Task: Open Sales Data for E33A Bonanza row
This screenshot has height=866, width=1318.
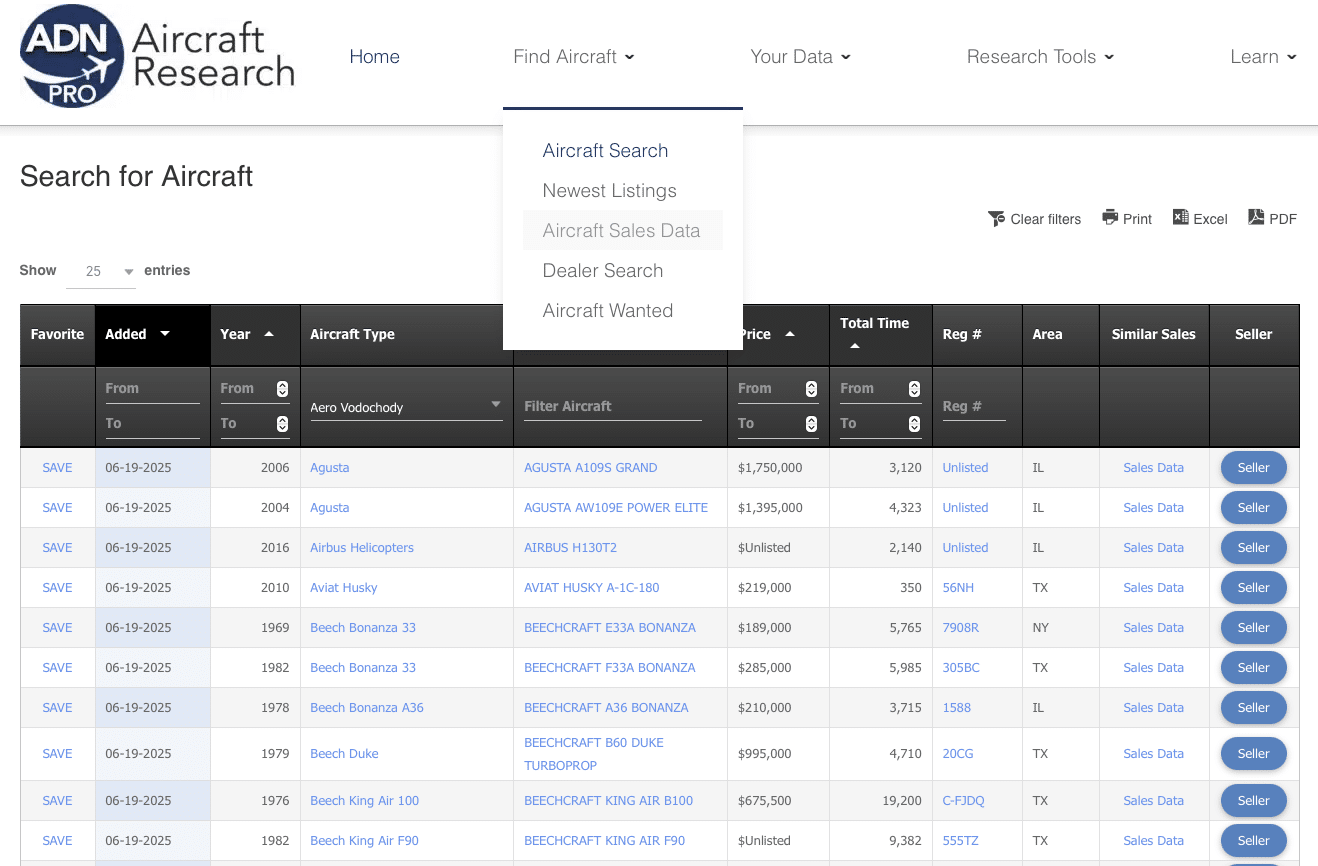Action: (1153, 628)
